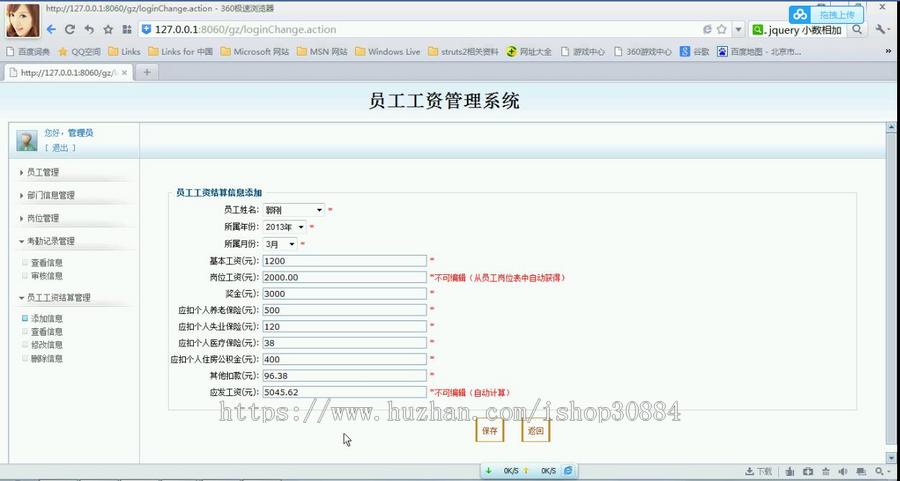The image size is (900, 481).
Task: Open 查看信息 under 员工工资结算管理
Action: point(46,332)
